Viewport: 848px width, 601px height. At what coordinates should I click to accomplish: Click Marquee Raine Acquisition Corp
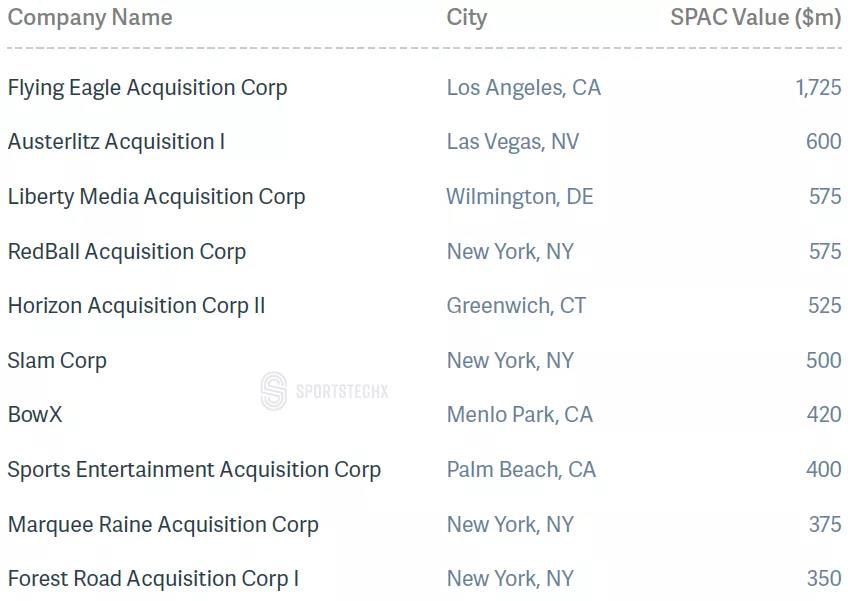pyautogui.click(x=163, y=525)
